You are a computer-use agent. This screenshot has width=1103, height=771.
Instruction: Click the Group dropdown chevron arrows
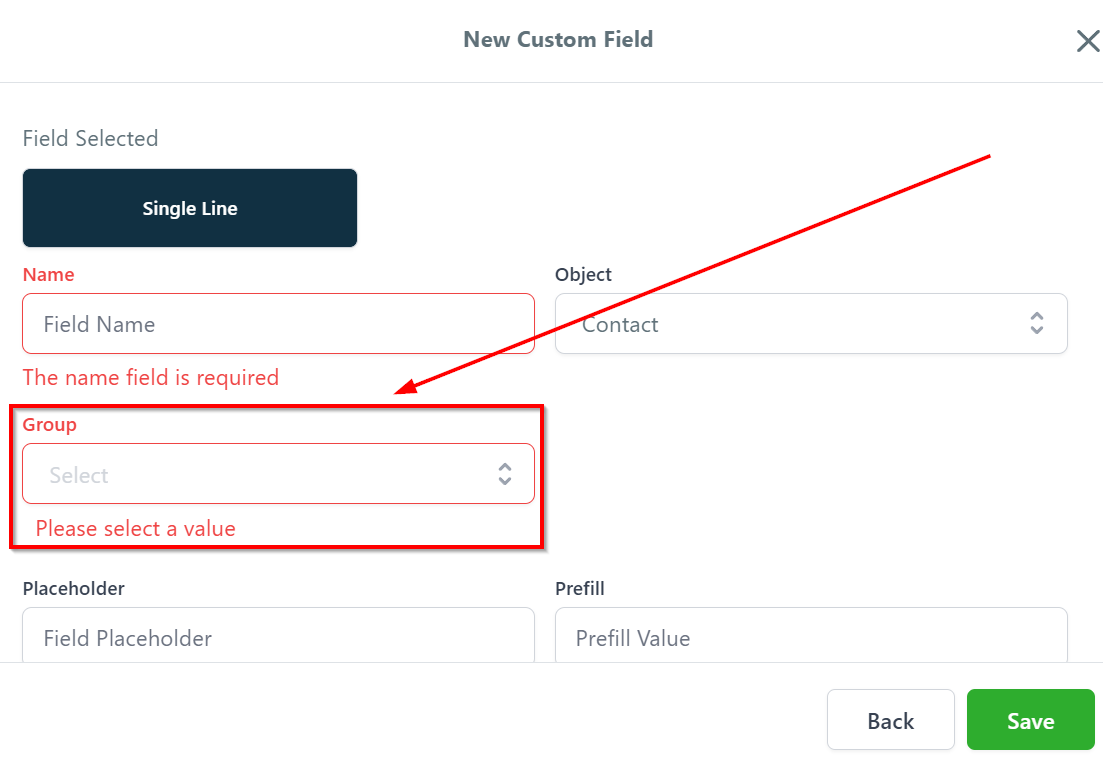coord(505,474)
